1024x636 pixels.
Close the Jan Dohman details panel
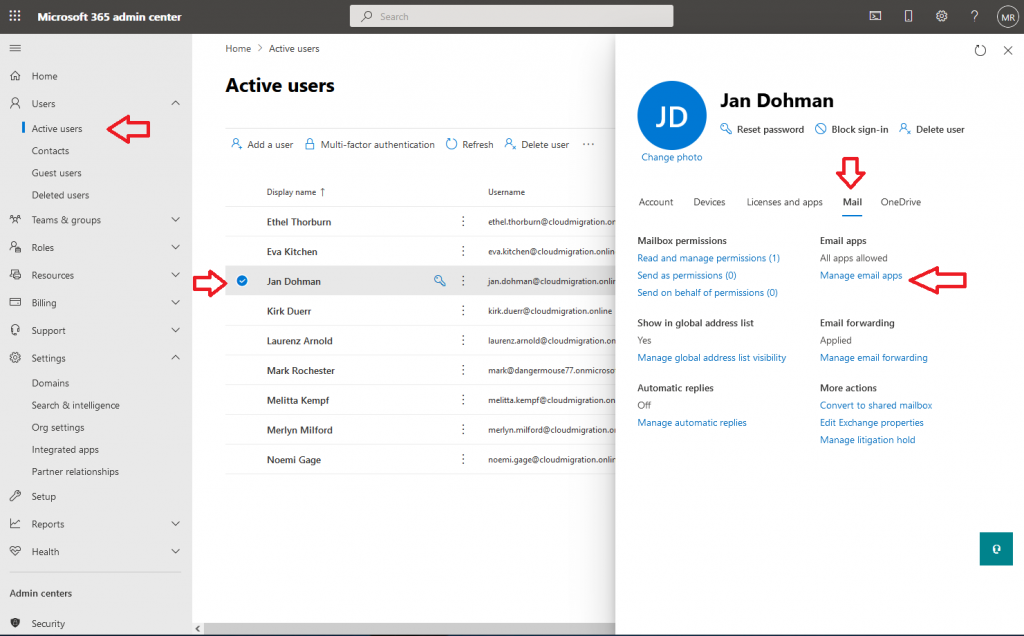(x=1008, y=50)
